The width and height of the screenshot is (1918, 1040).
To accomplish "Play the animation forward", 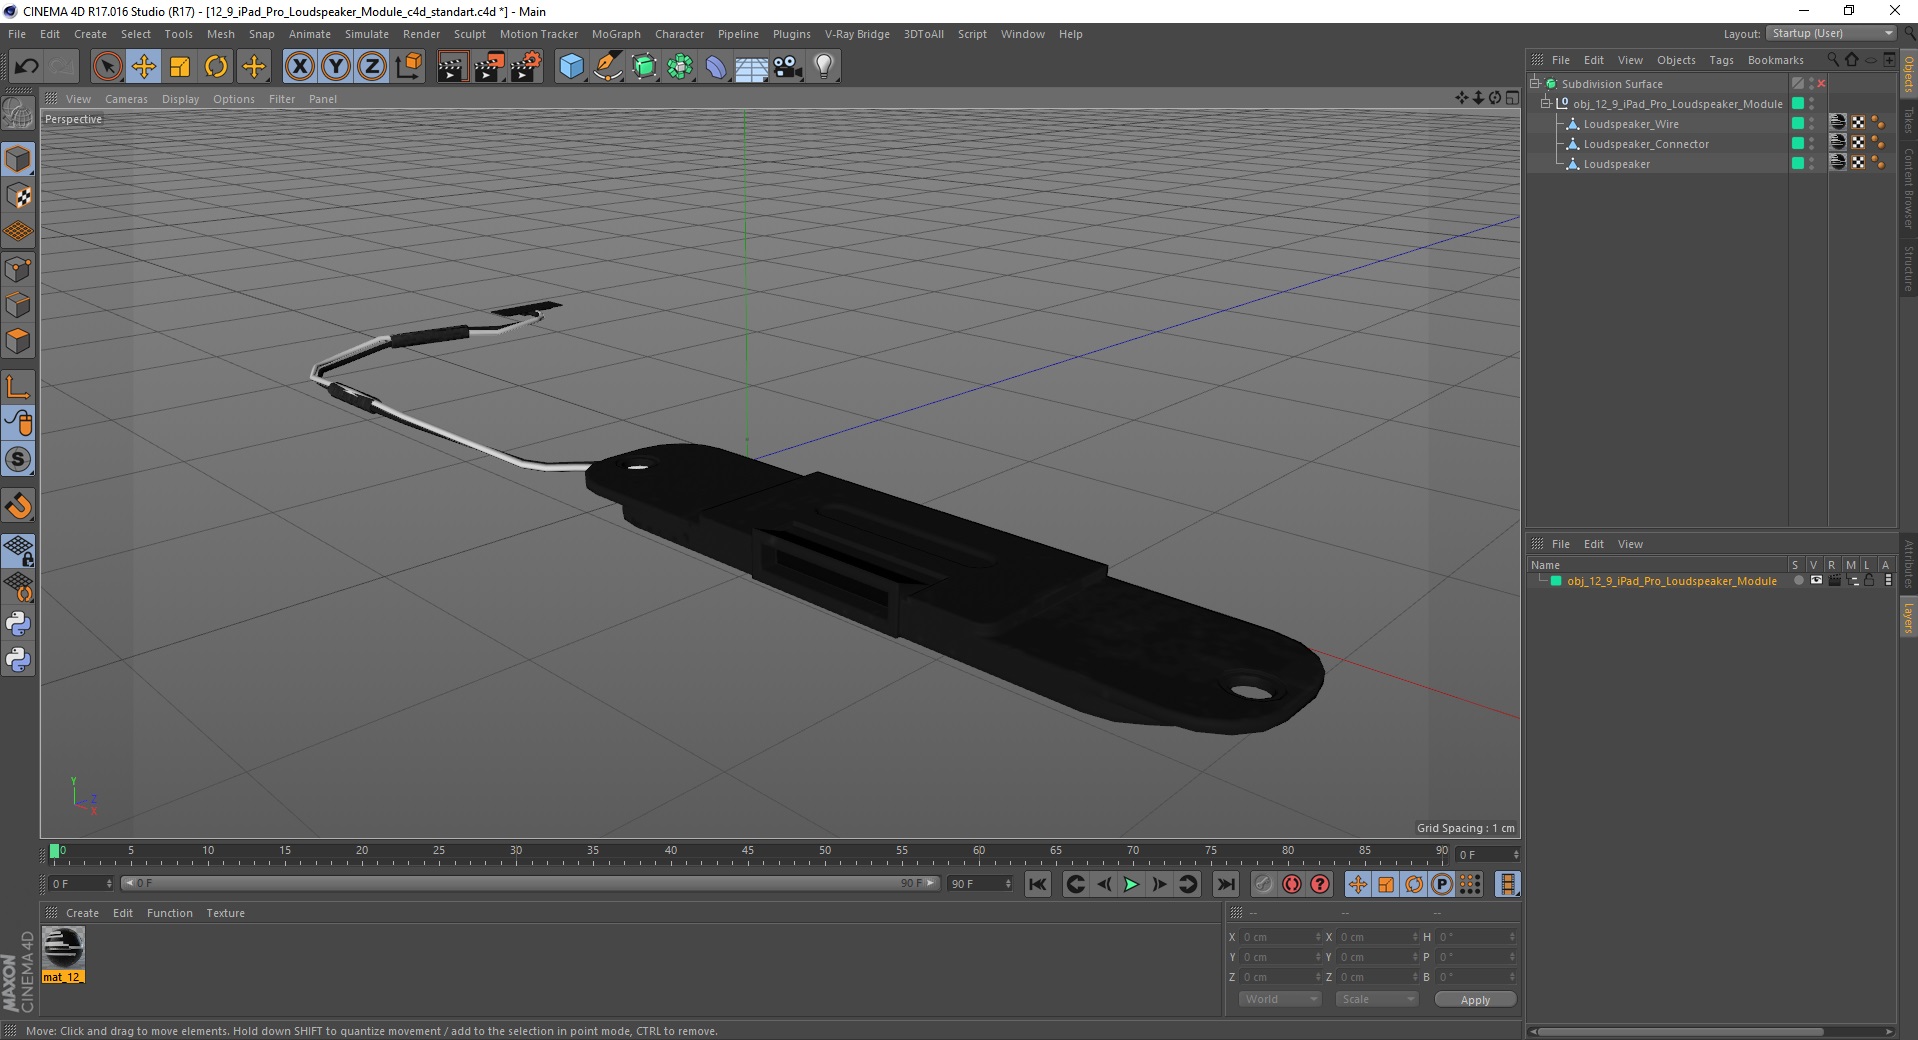I will tap(1131, 884).
